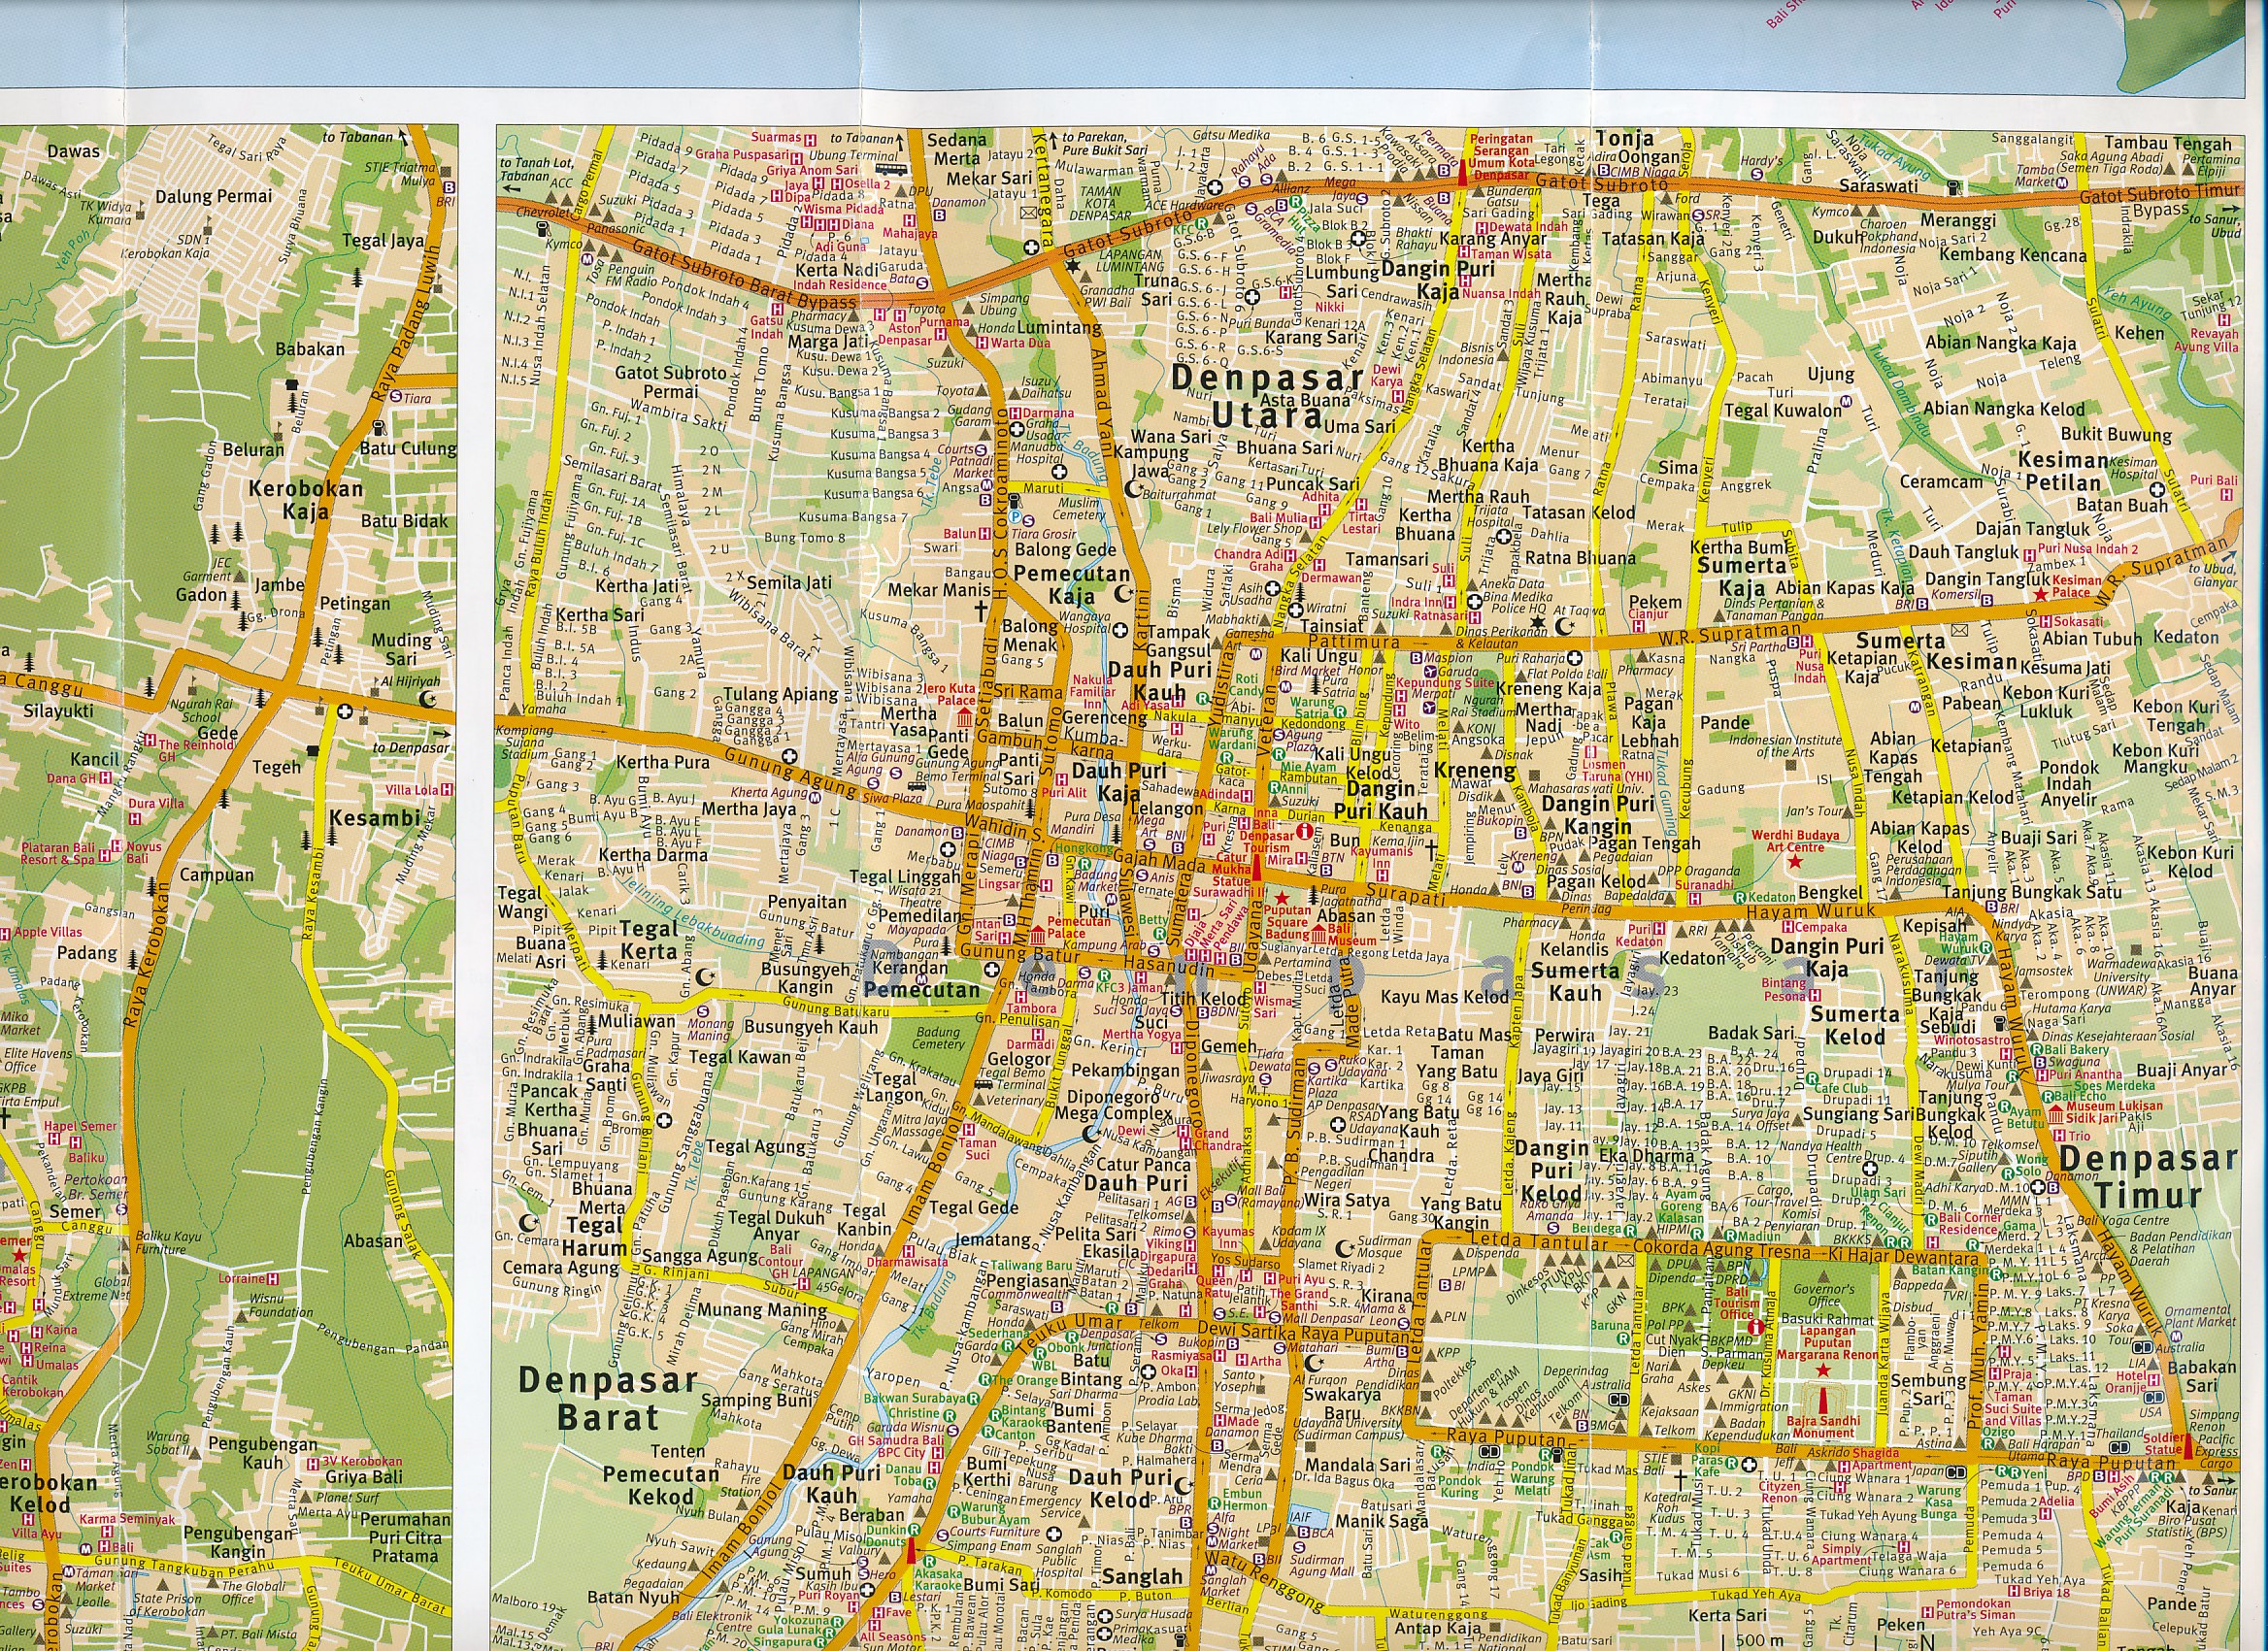The image size is (2268, 1651).
Task: Click the Bali Tourism Office info icon
Action: point(1757,1326)
